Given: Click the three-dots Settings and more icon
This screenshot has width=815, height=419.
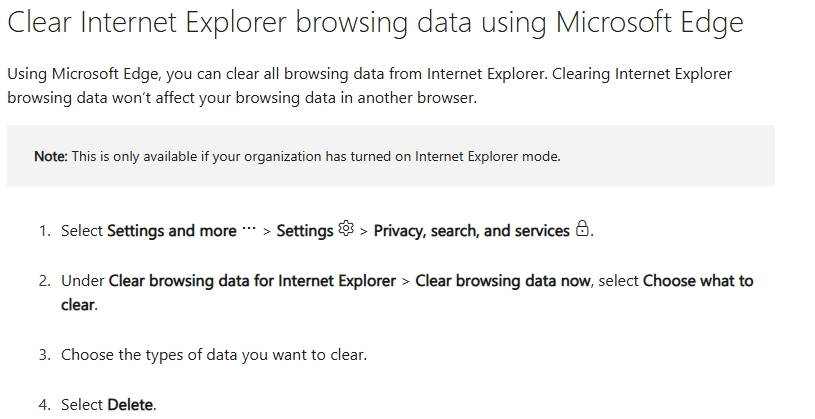Looking at the screenshot, I should (249, 229).
